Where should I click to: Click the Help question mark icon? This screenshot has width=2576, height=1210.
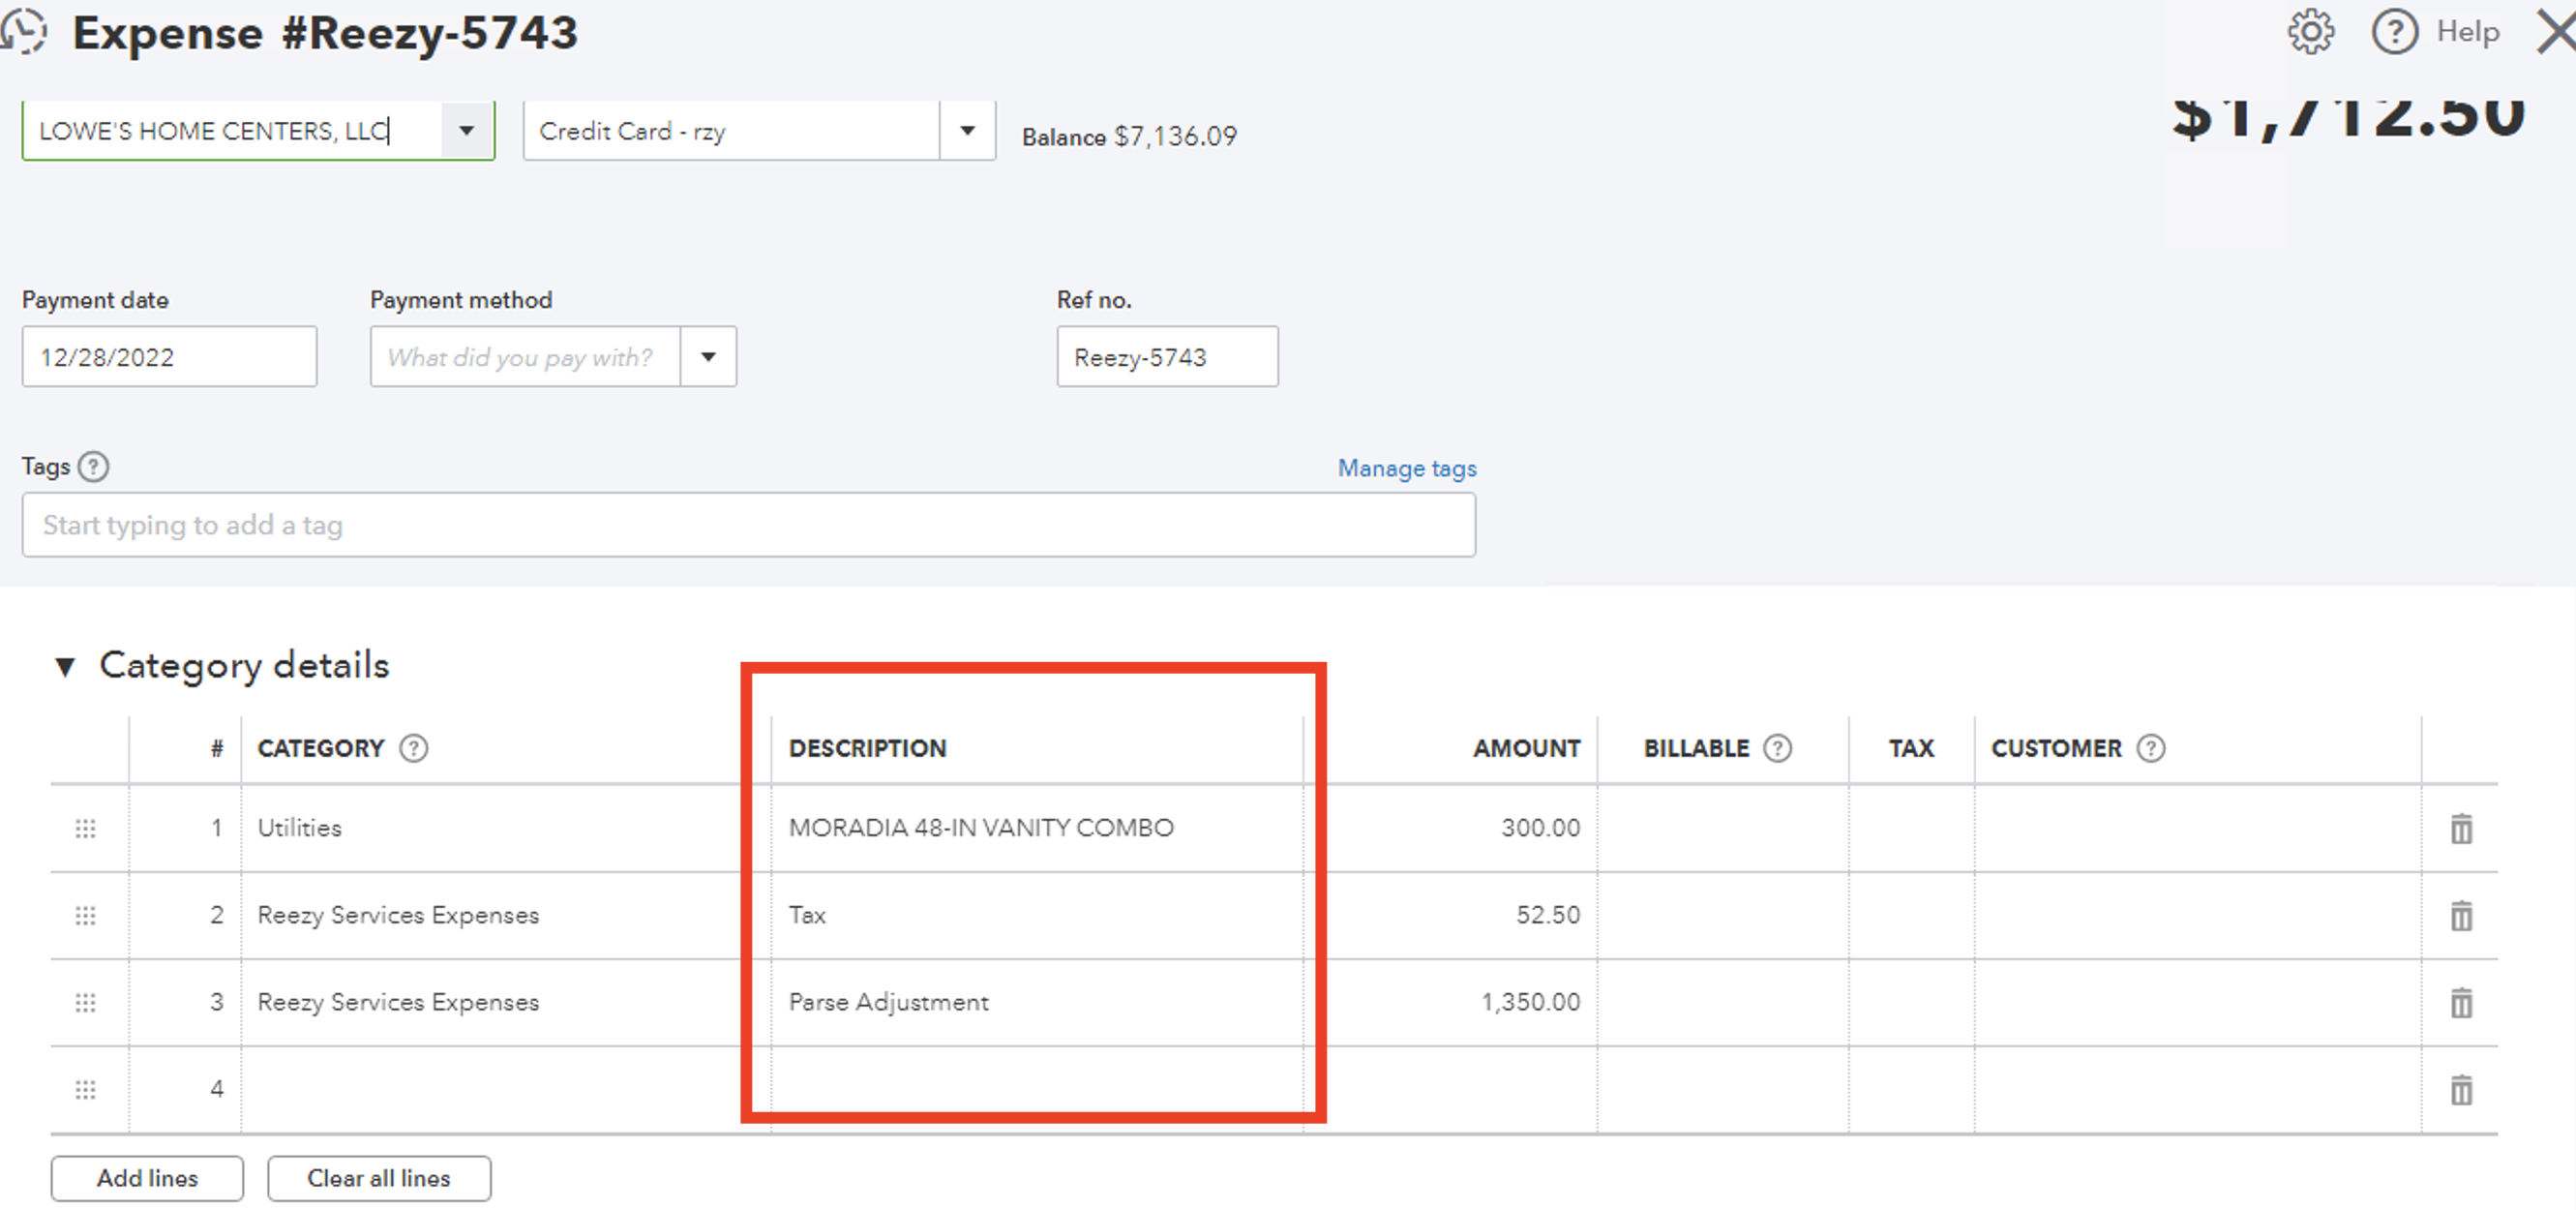point(2396,31)
